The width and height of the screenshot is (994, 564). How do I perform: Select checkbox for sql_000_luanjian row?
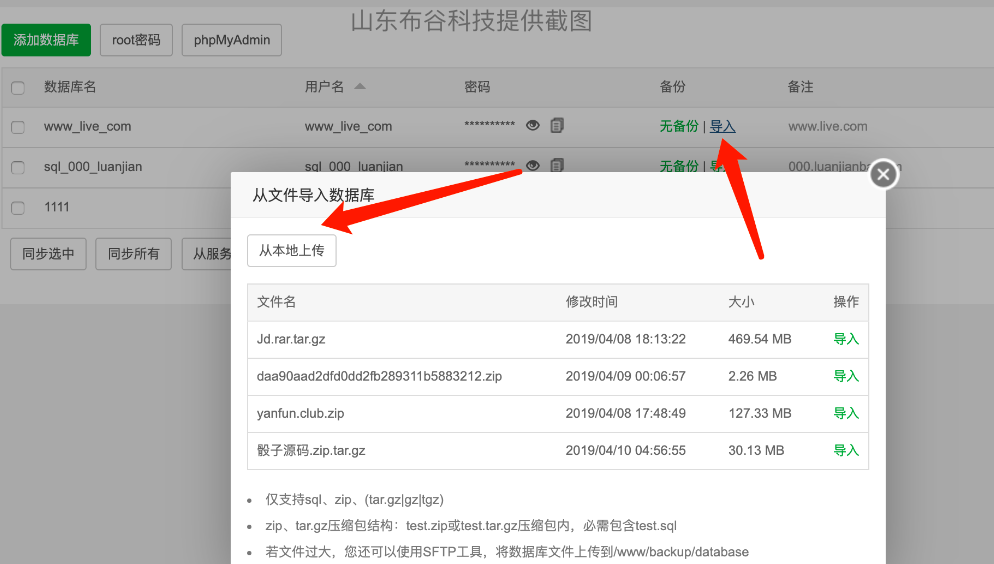tap(18, 167)
